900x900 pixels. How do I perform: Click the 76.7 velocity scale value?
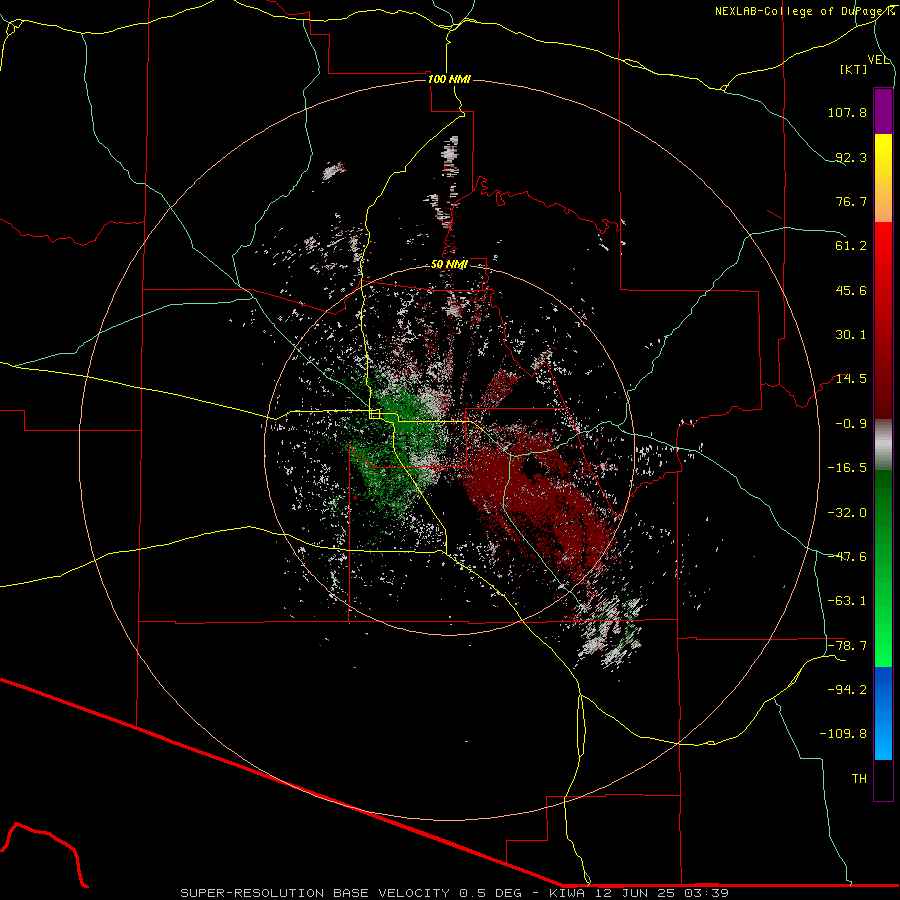pos(851,201)
